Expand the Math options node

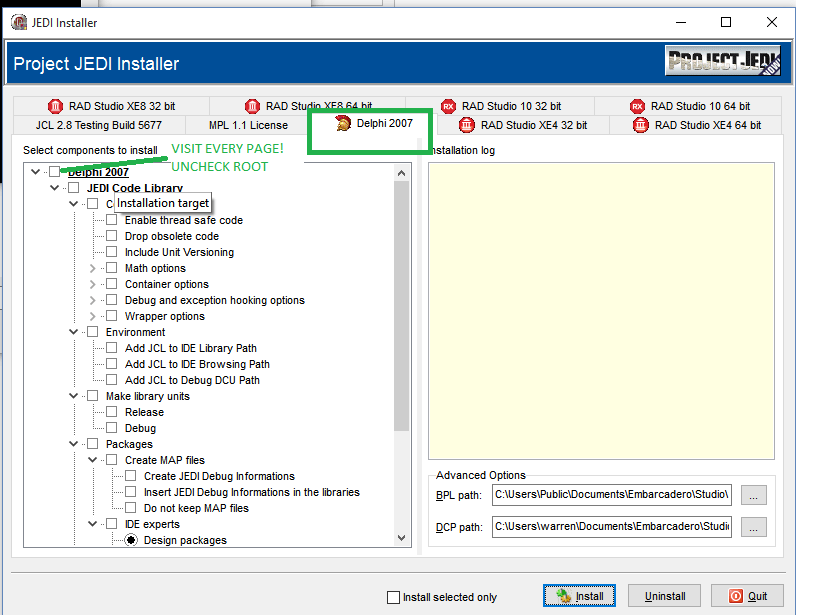pyautogui.click(x=92, y=268)
